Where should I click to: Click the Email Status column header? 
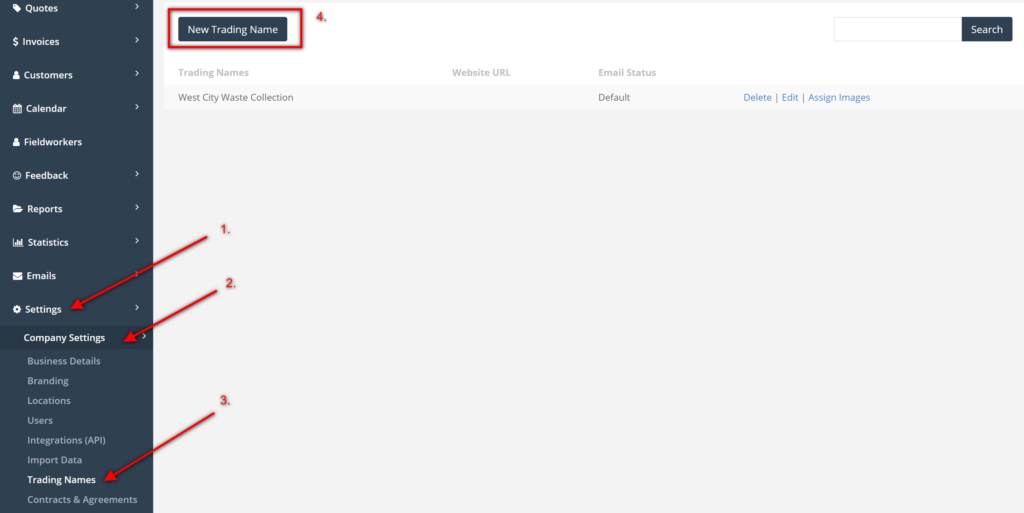click(x=627, y=72)
